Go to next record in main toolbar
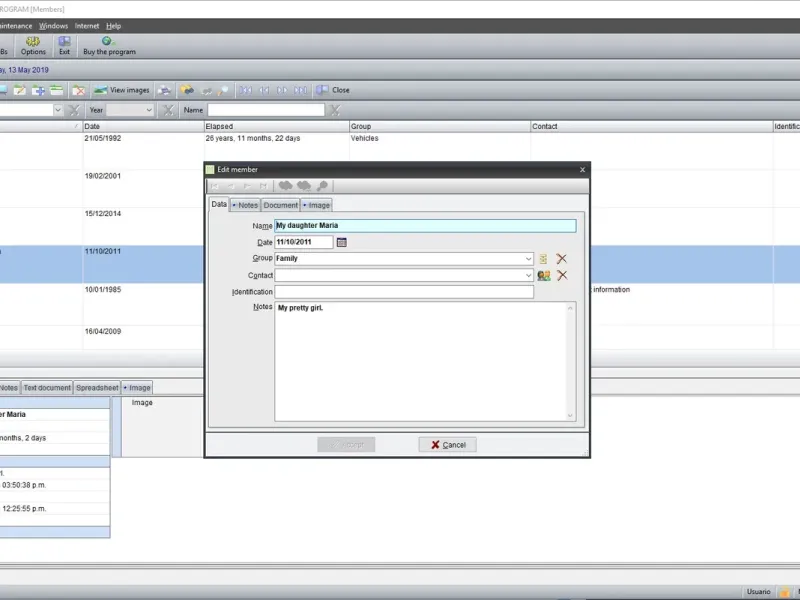Screen dimensions: 800x600 282,90
